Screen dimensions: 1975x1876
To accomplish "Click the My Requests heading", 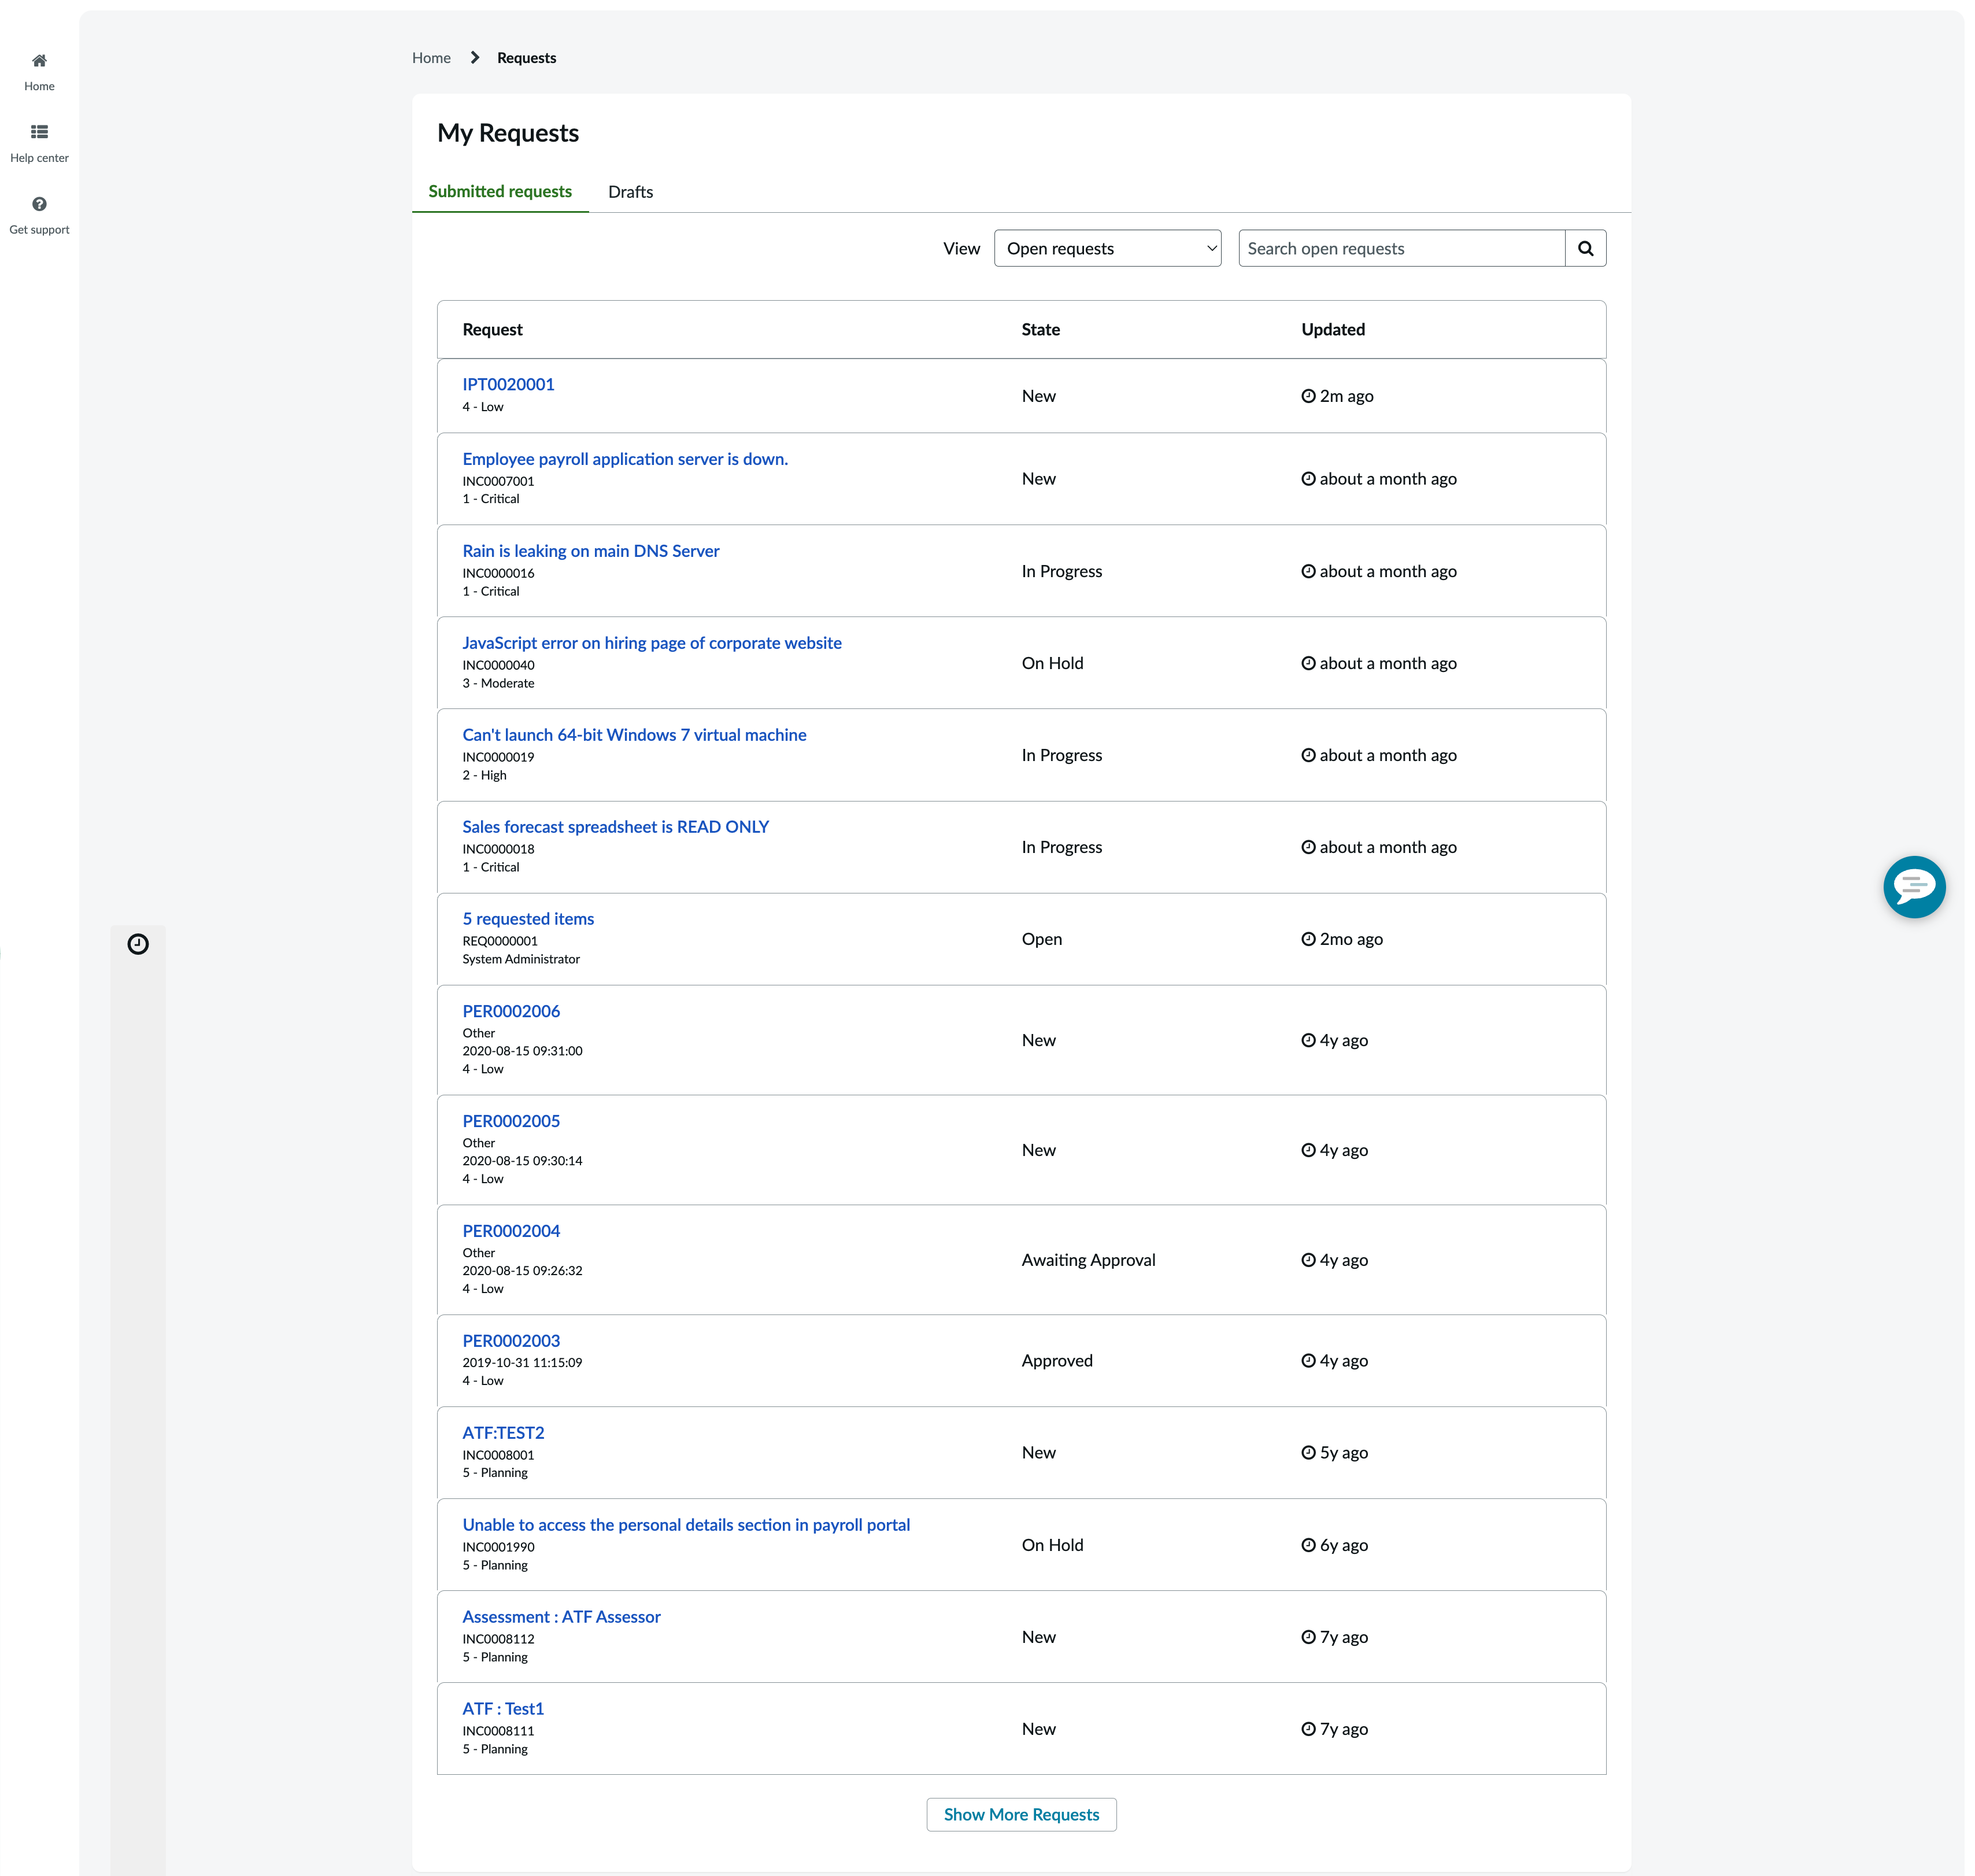I will pyautogui.click(x=508, y=133).
